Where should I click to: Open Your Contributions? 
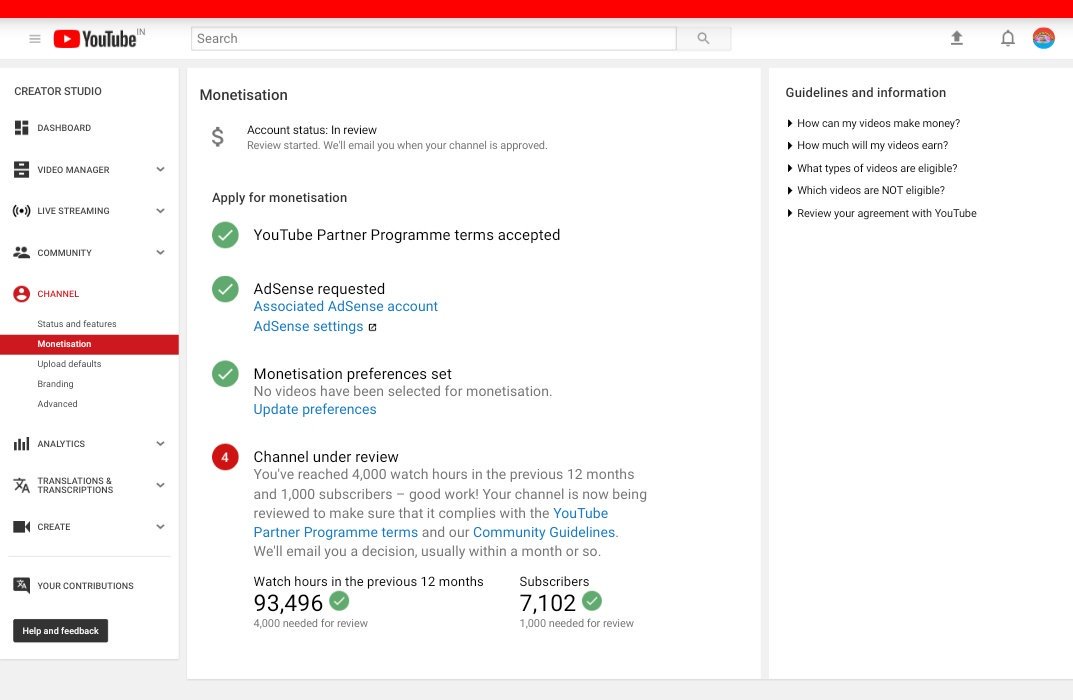86,586
